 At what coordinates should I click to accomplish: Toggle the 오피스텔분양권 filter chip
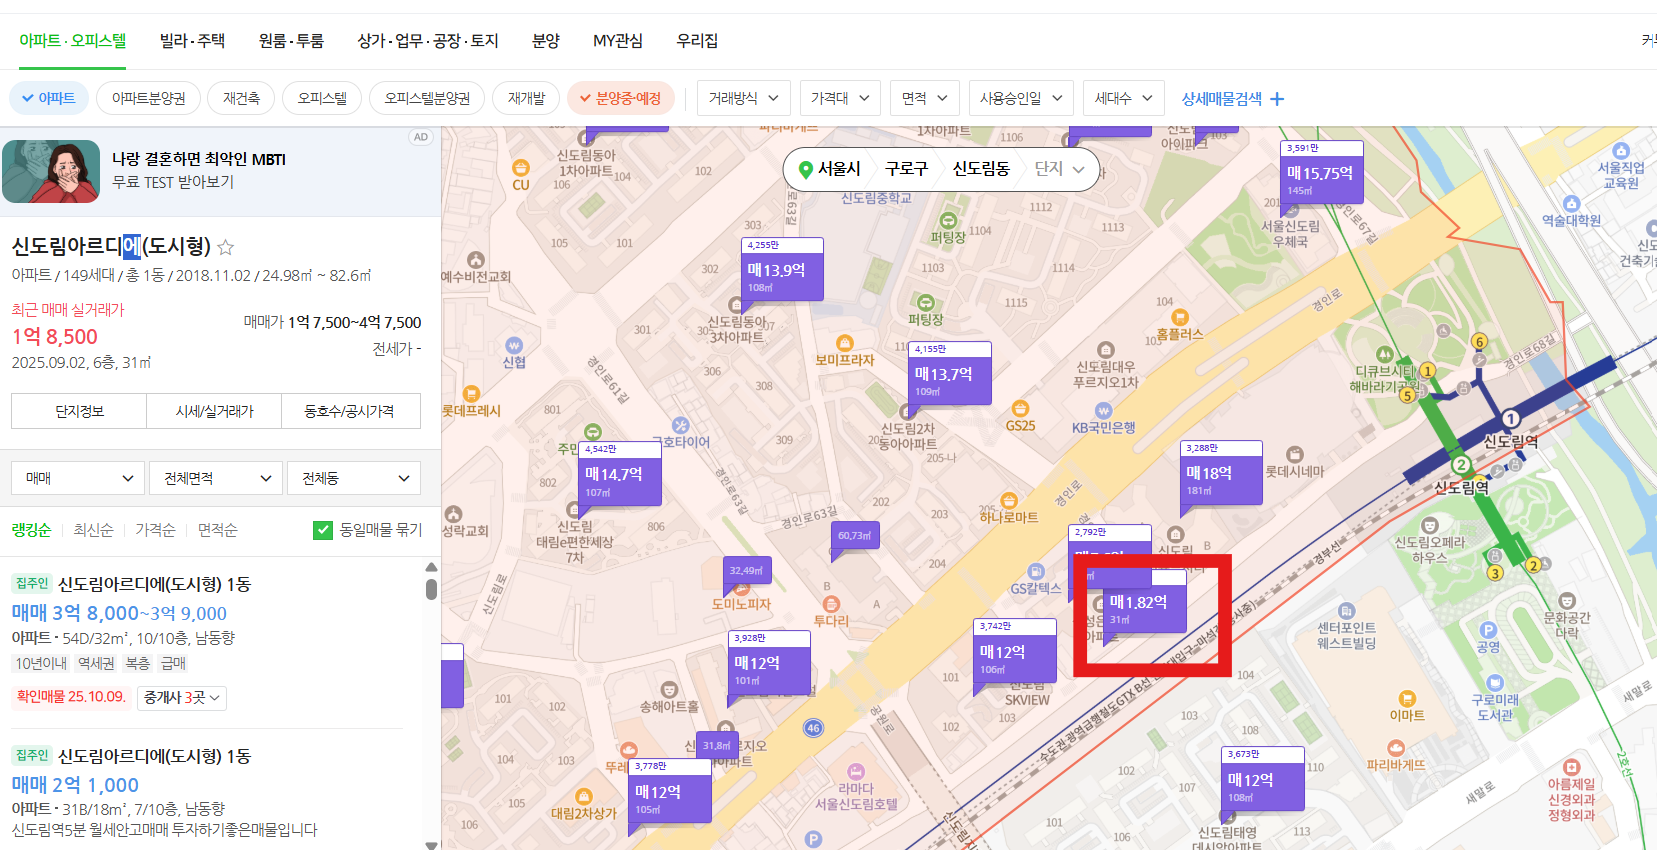[x=427, y=98]
